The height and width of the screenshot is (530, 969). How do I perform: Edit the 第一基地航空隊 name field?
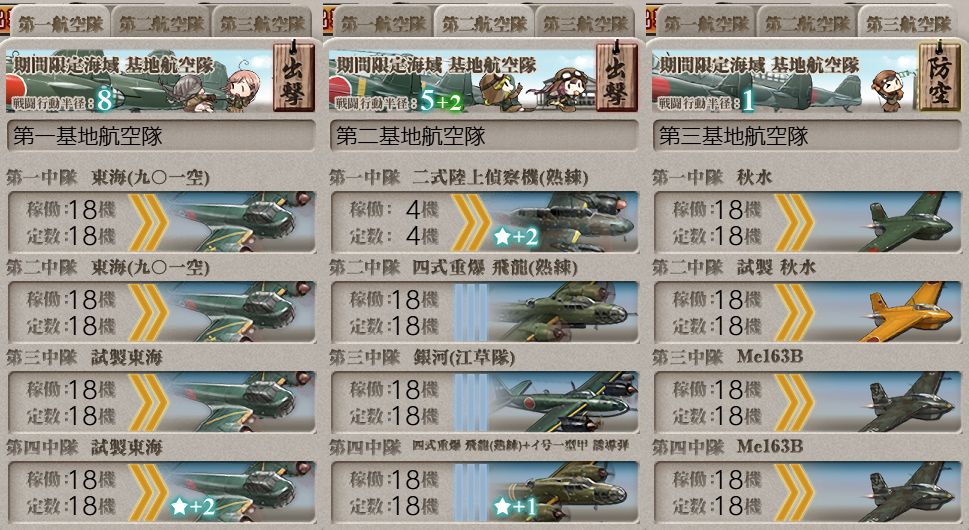tap(161, 136)
